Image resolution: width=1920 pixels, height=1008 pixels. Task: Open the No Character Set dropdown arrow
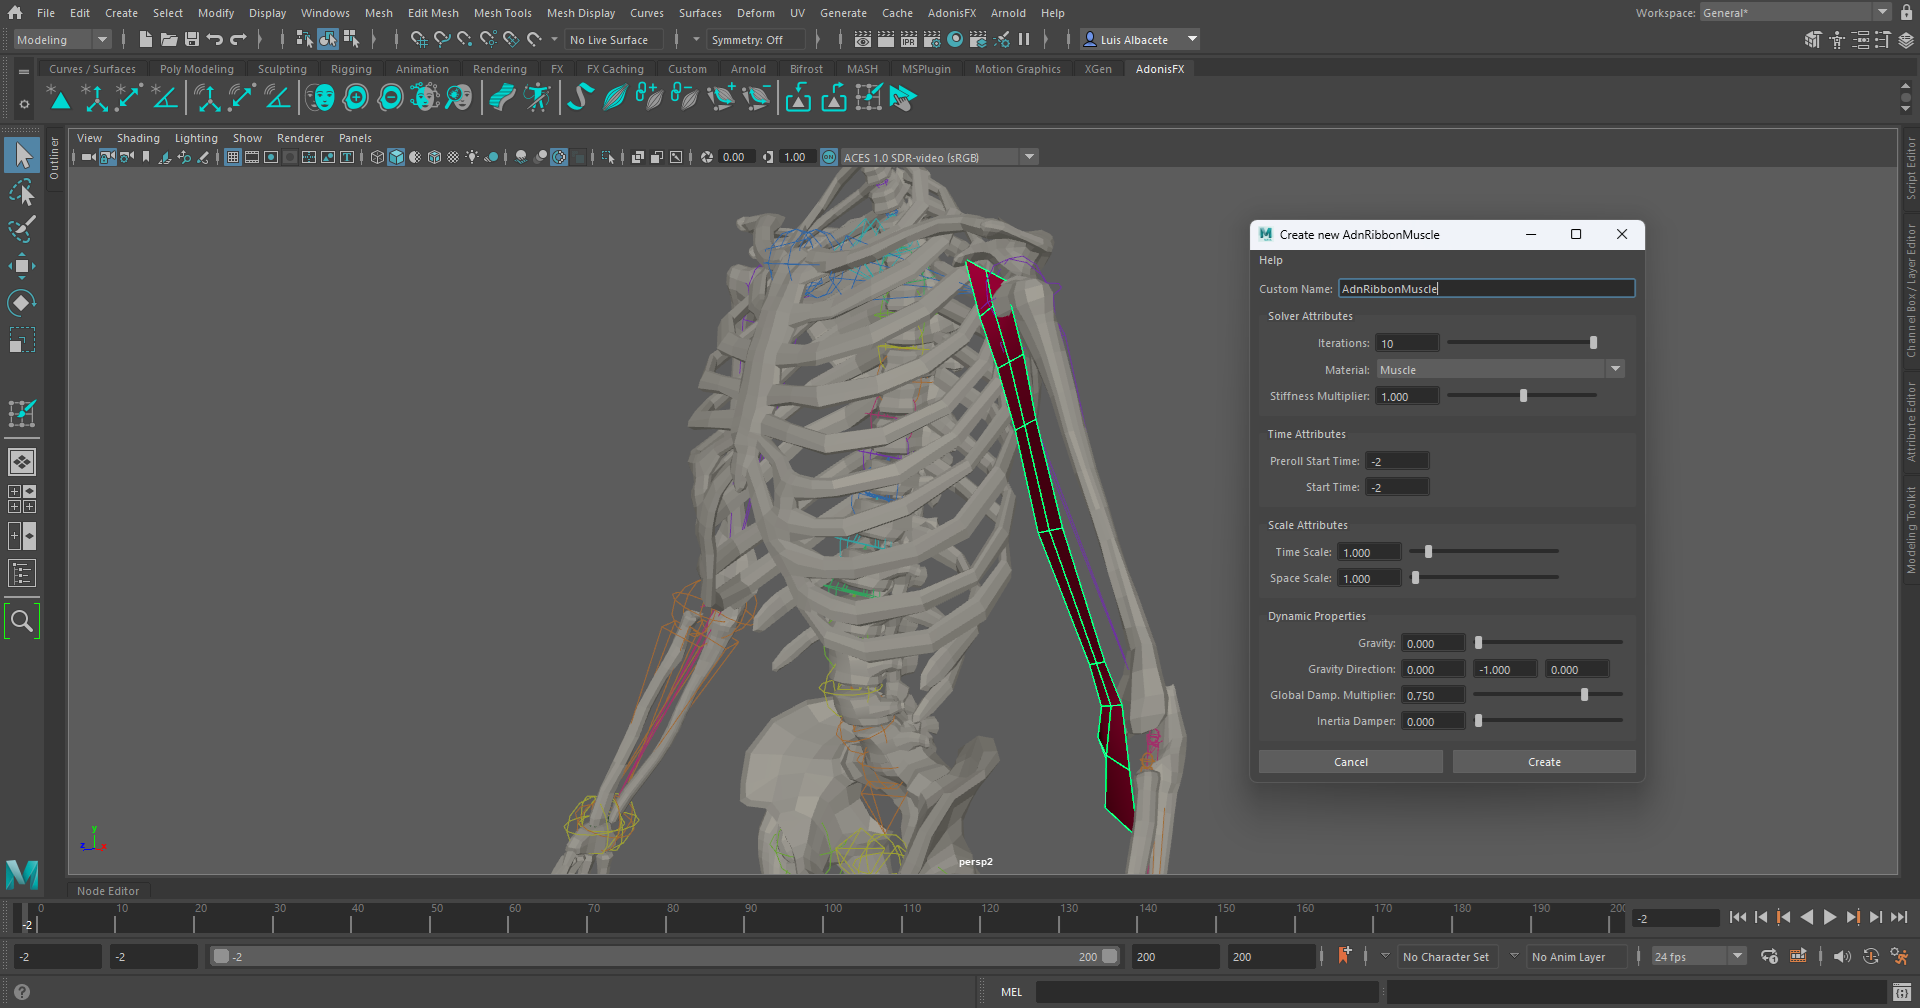(1385, 956)
